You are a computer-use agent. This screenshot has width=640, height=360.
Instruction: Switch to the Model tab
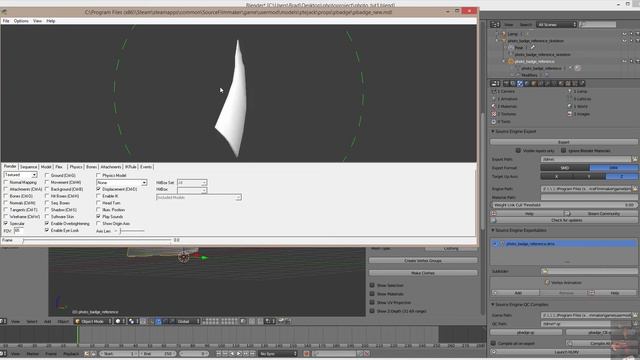(x=46, y=167)
